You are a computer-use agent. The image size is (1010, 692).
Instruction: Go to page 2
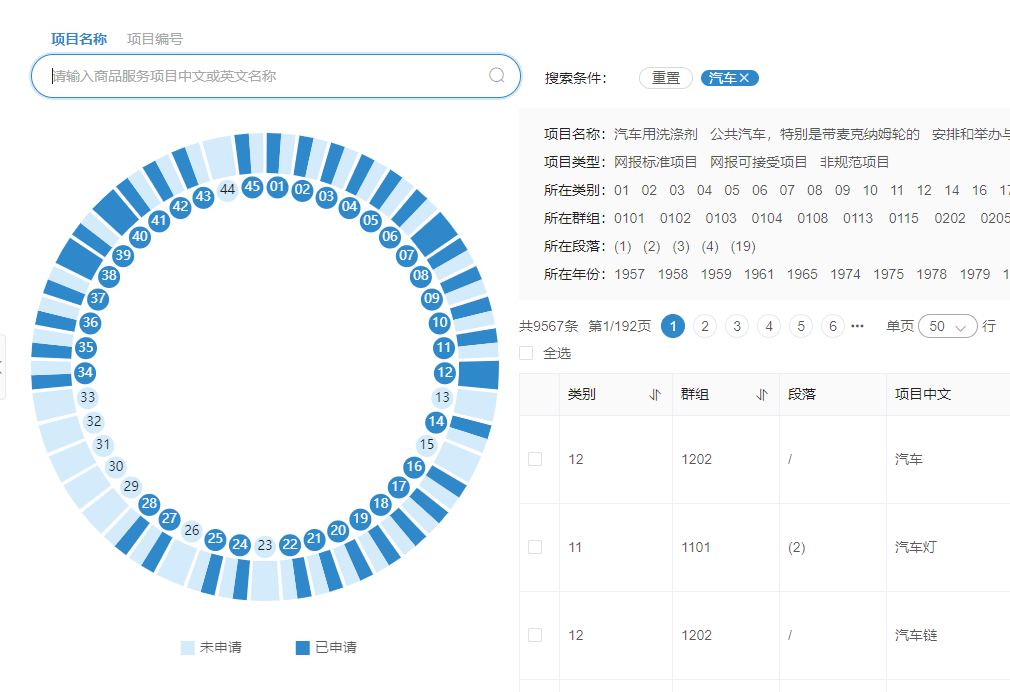pyautogui.click(x=705, y=326)
